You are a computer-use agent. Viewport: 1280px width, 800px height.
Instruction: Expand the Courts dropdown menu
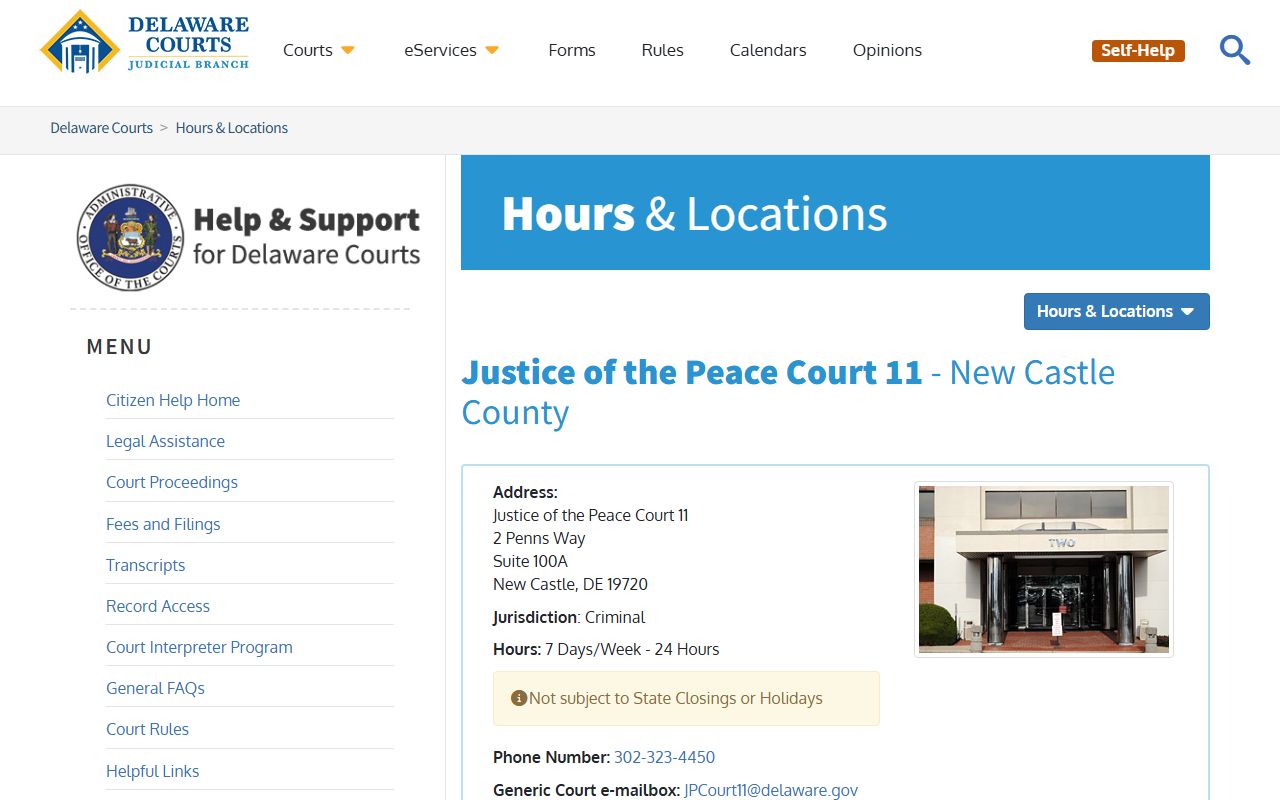[x=319, y=50]
